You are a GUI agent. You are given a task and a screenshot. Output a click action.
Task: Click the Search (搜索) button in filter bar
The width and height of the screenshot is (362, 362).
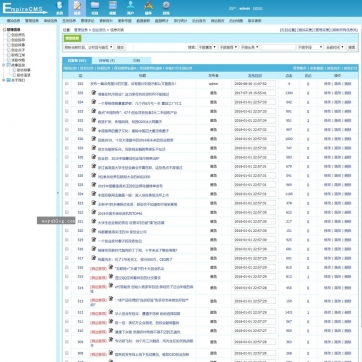tap(352, 47)
